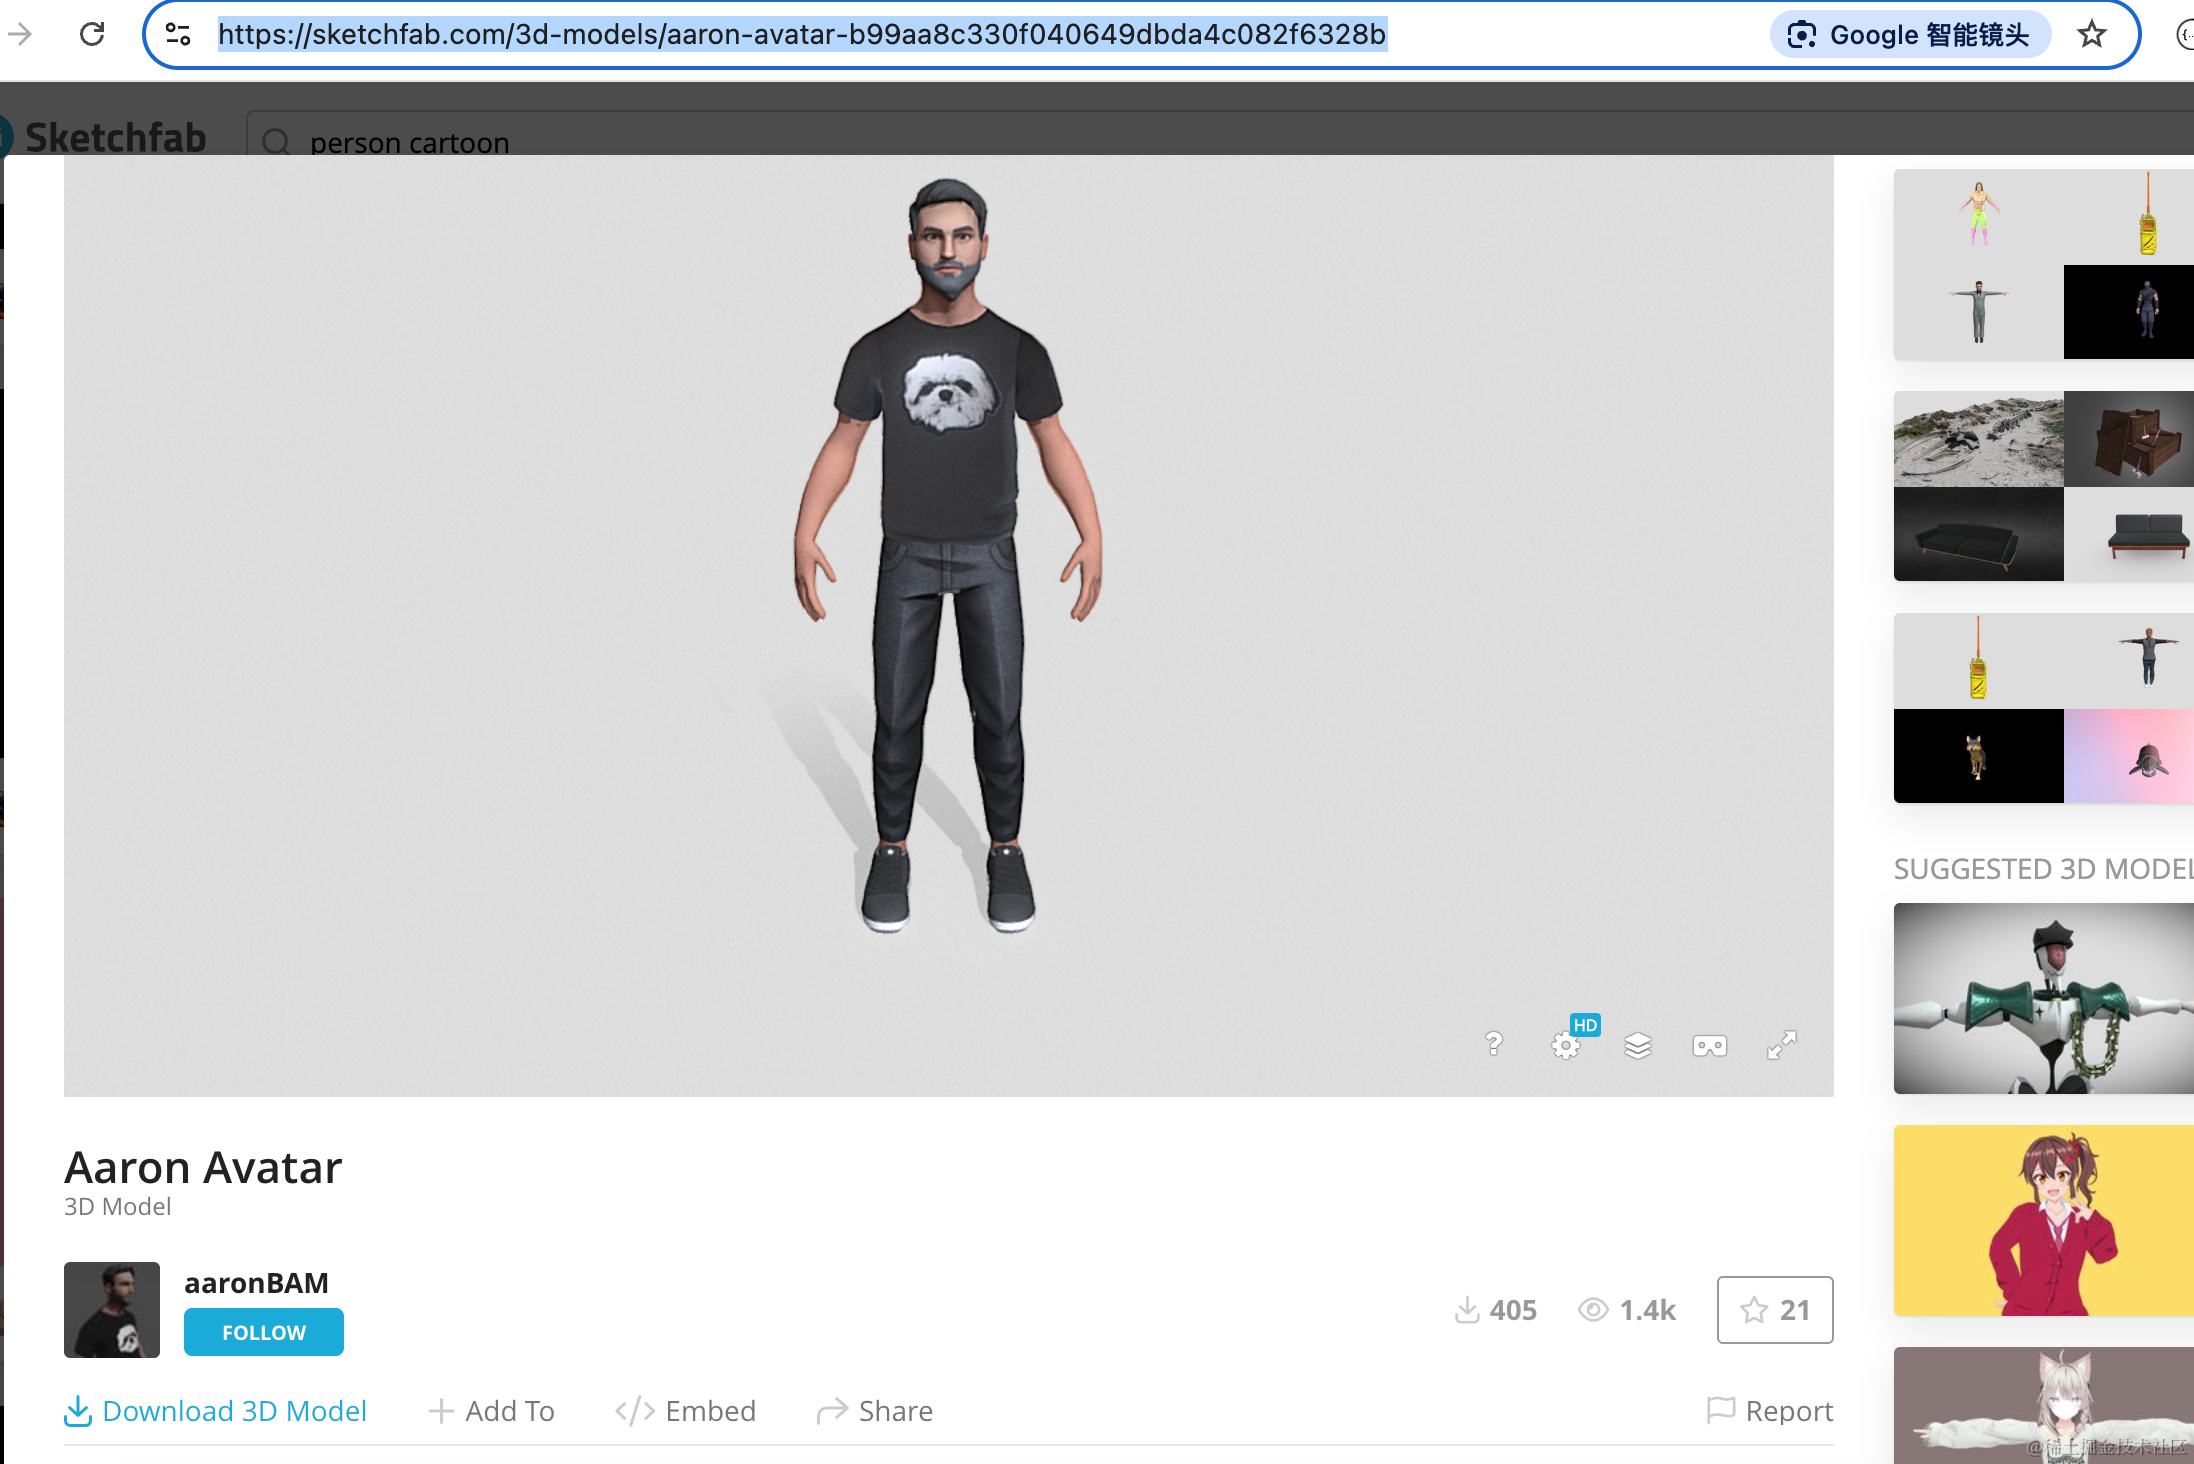Viewport: 2194px width, 1464px height.
Task: Open the collection thumbnail with whale skeleton
Action: click(1978, 439)
